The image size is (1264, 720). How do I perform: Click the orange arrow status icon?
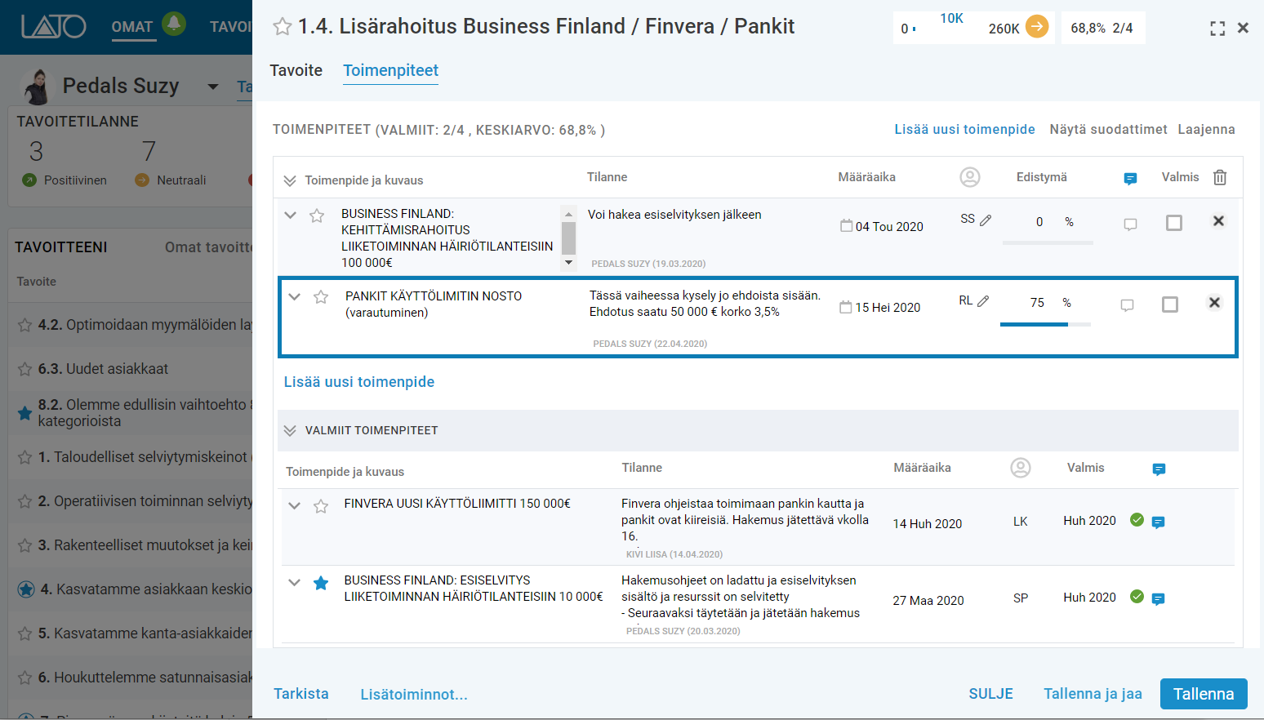click(x=1037, y=27)
